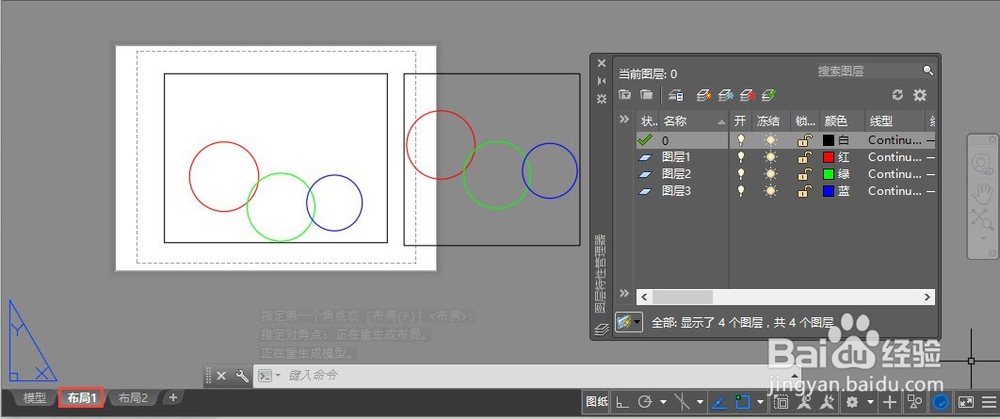Open green color swatch for 图层2
Screen dimensions: 1000x419
pyautogui.click(x=828, y=173)
